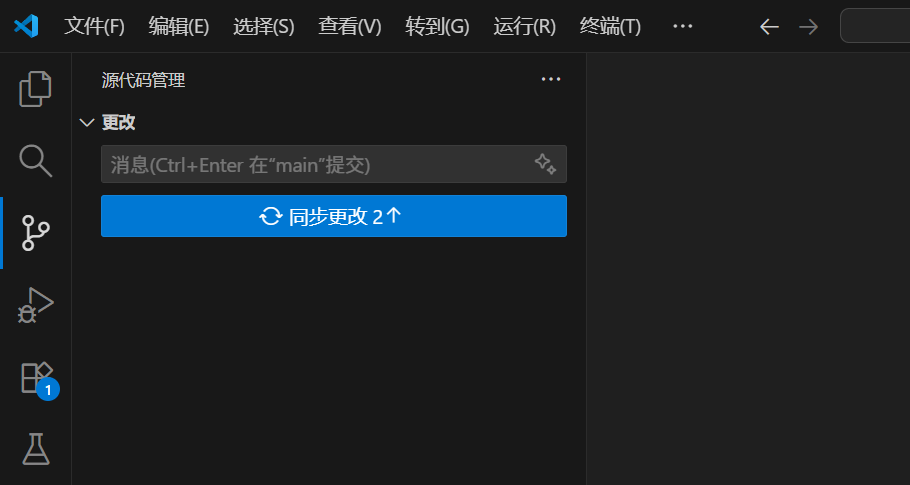This screenshot has height=485, width=910.
Task: Open the Testing flask icon
Action: 36,448
